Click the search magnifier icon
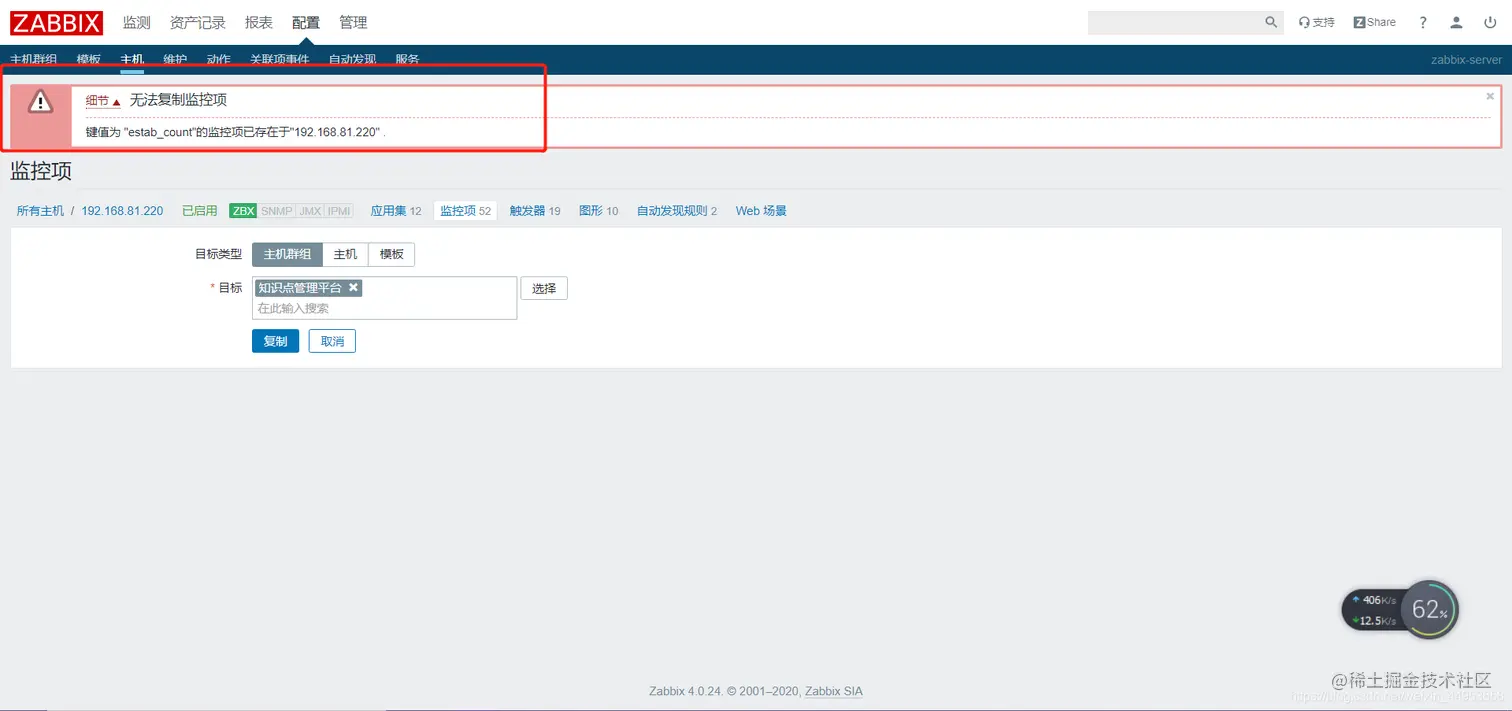 (1271, 22)
